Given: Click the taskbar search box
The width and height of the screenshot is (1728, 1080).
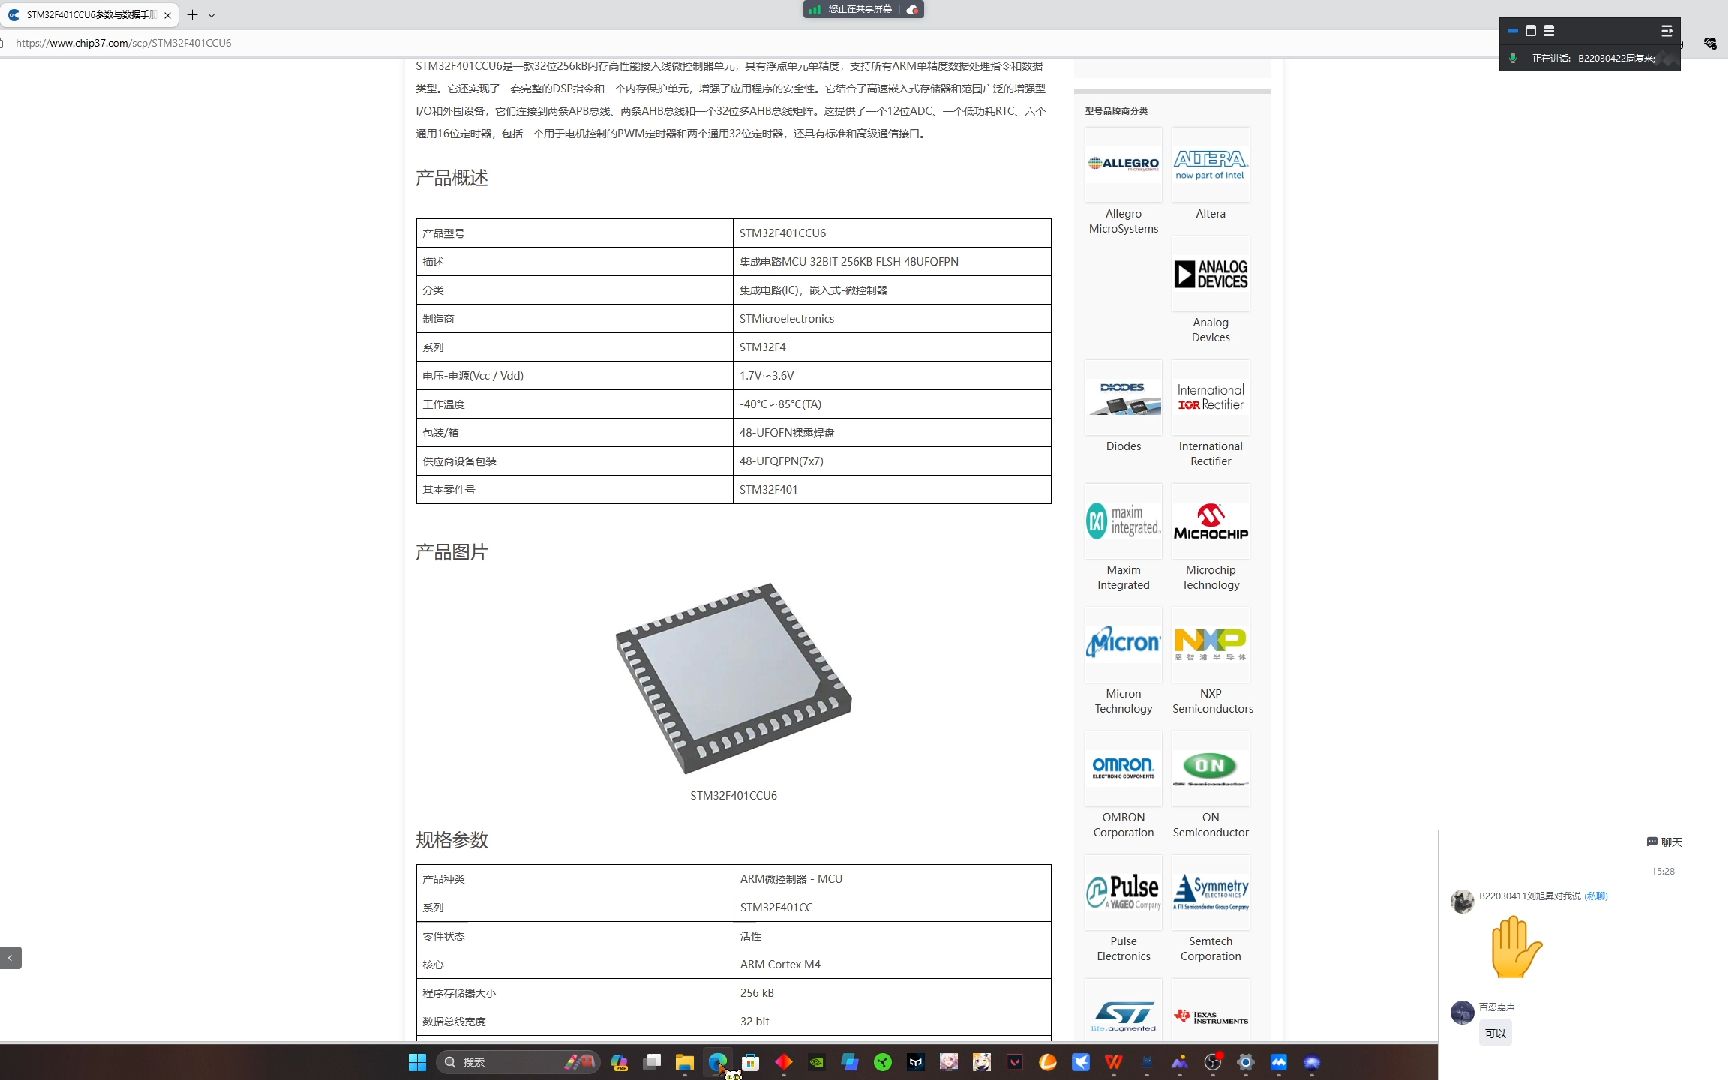Looking at the screenshot, I should [x=518, y=1062].
